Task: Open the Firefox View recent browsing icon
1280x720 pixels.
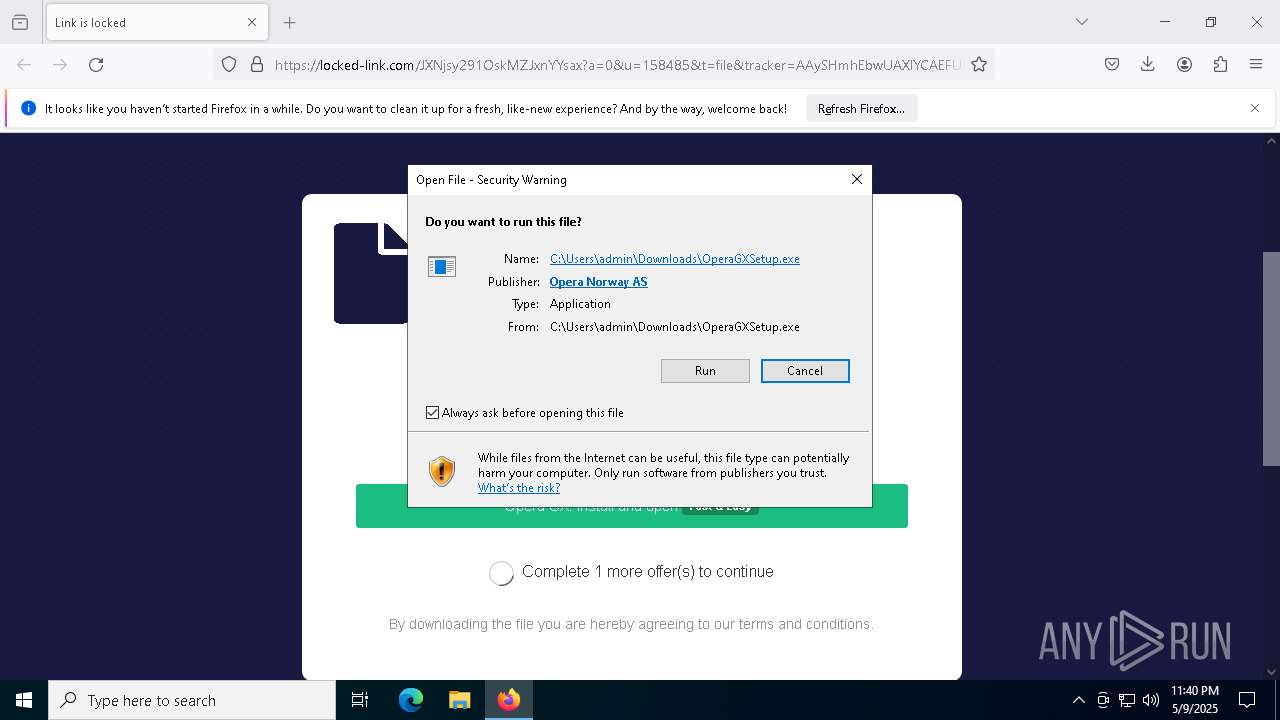Action: pyautogui.click(x=20, y=22)
